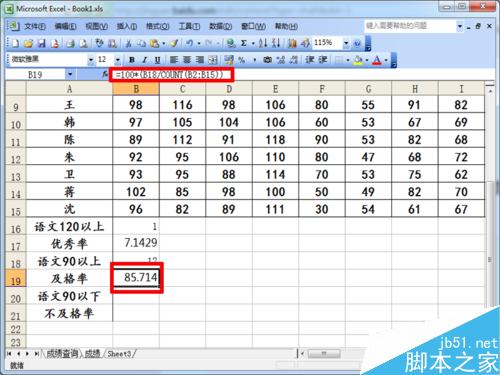Click first sheet navigation arrow
The height and width of the screenshot is (375, 500).
(x=9, y=354)
